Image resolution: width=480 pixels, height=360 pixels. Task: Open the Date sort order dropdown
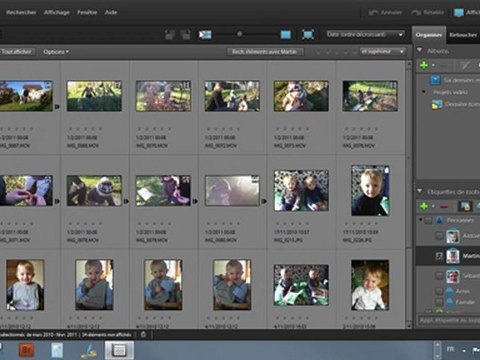tap(365, 34)
